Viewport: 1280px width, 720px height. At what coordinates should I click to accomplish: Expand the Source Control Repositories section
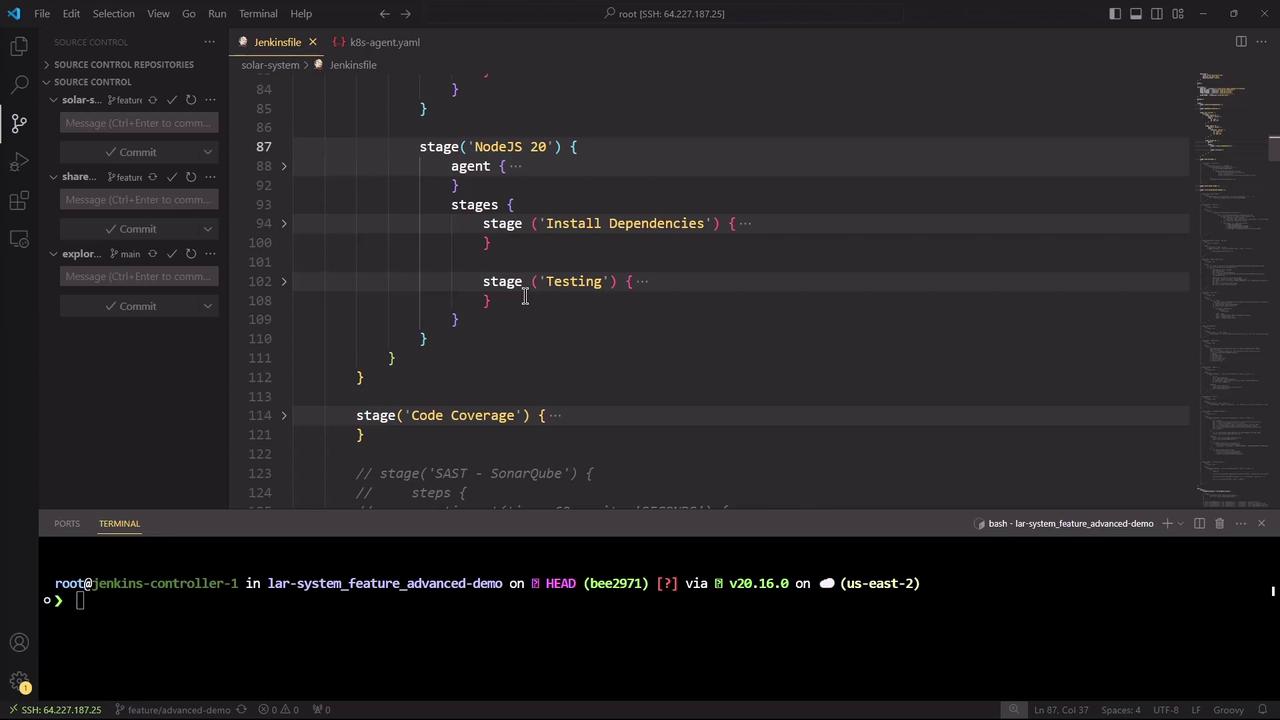click(123, 64)
